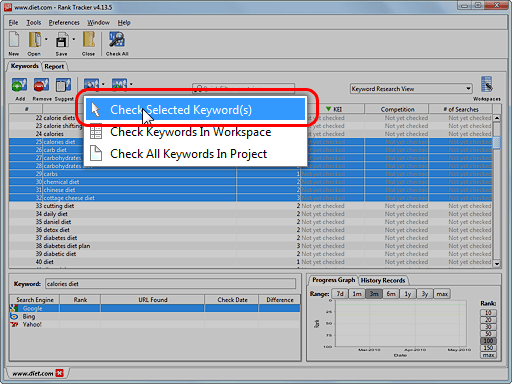Viewport: 512px width, 384px height.
Task: Expand the Save button dropdown arrow
Action: click(x=73, y=40)
